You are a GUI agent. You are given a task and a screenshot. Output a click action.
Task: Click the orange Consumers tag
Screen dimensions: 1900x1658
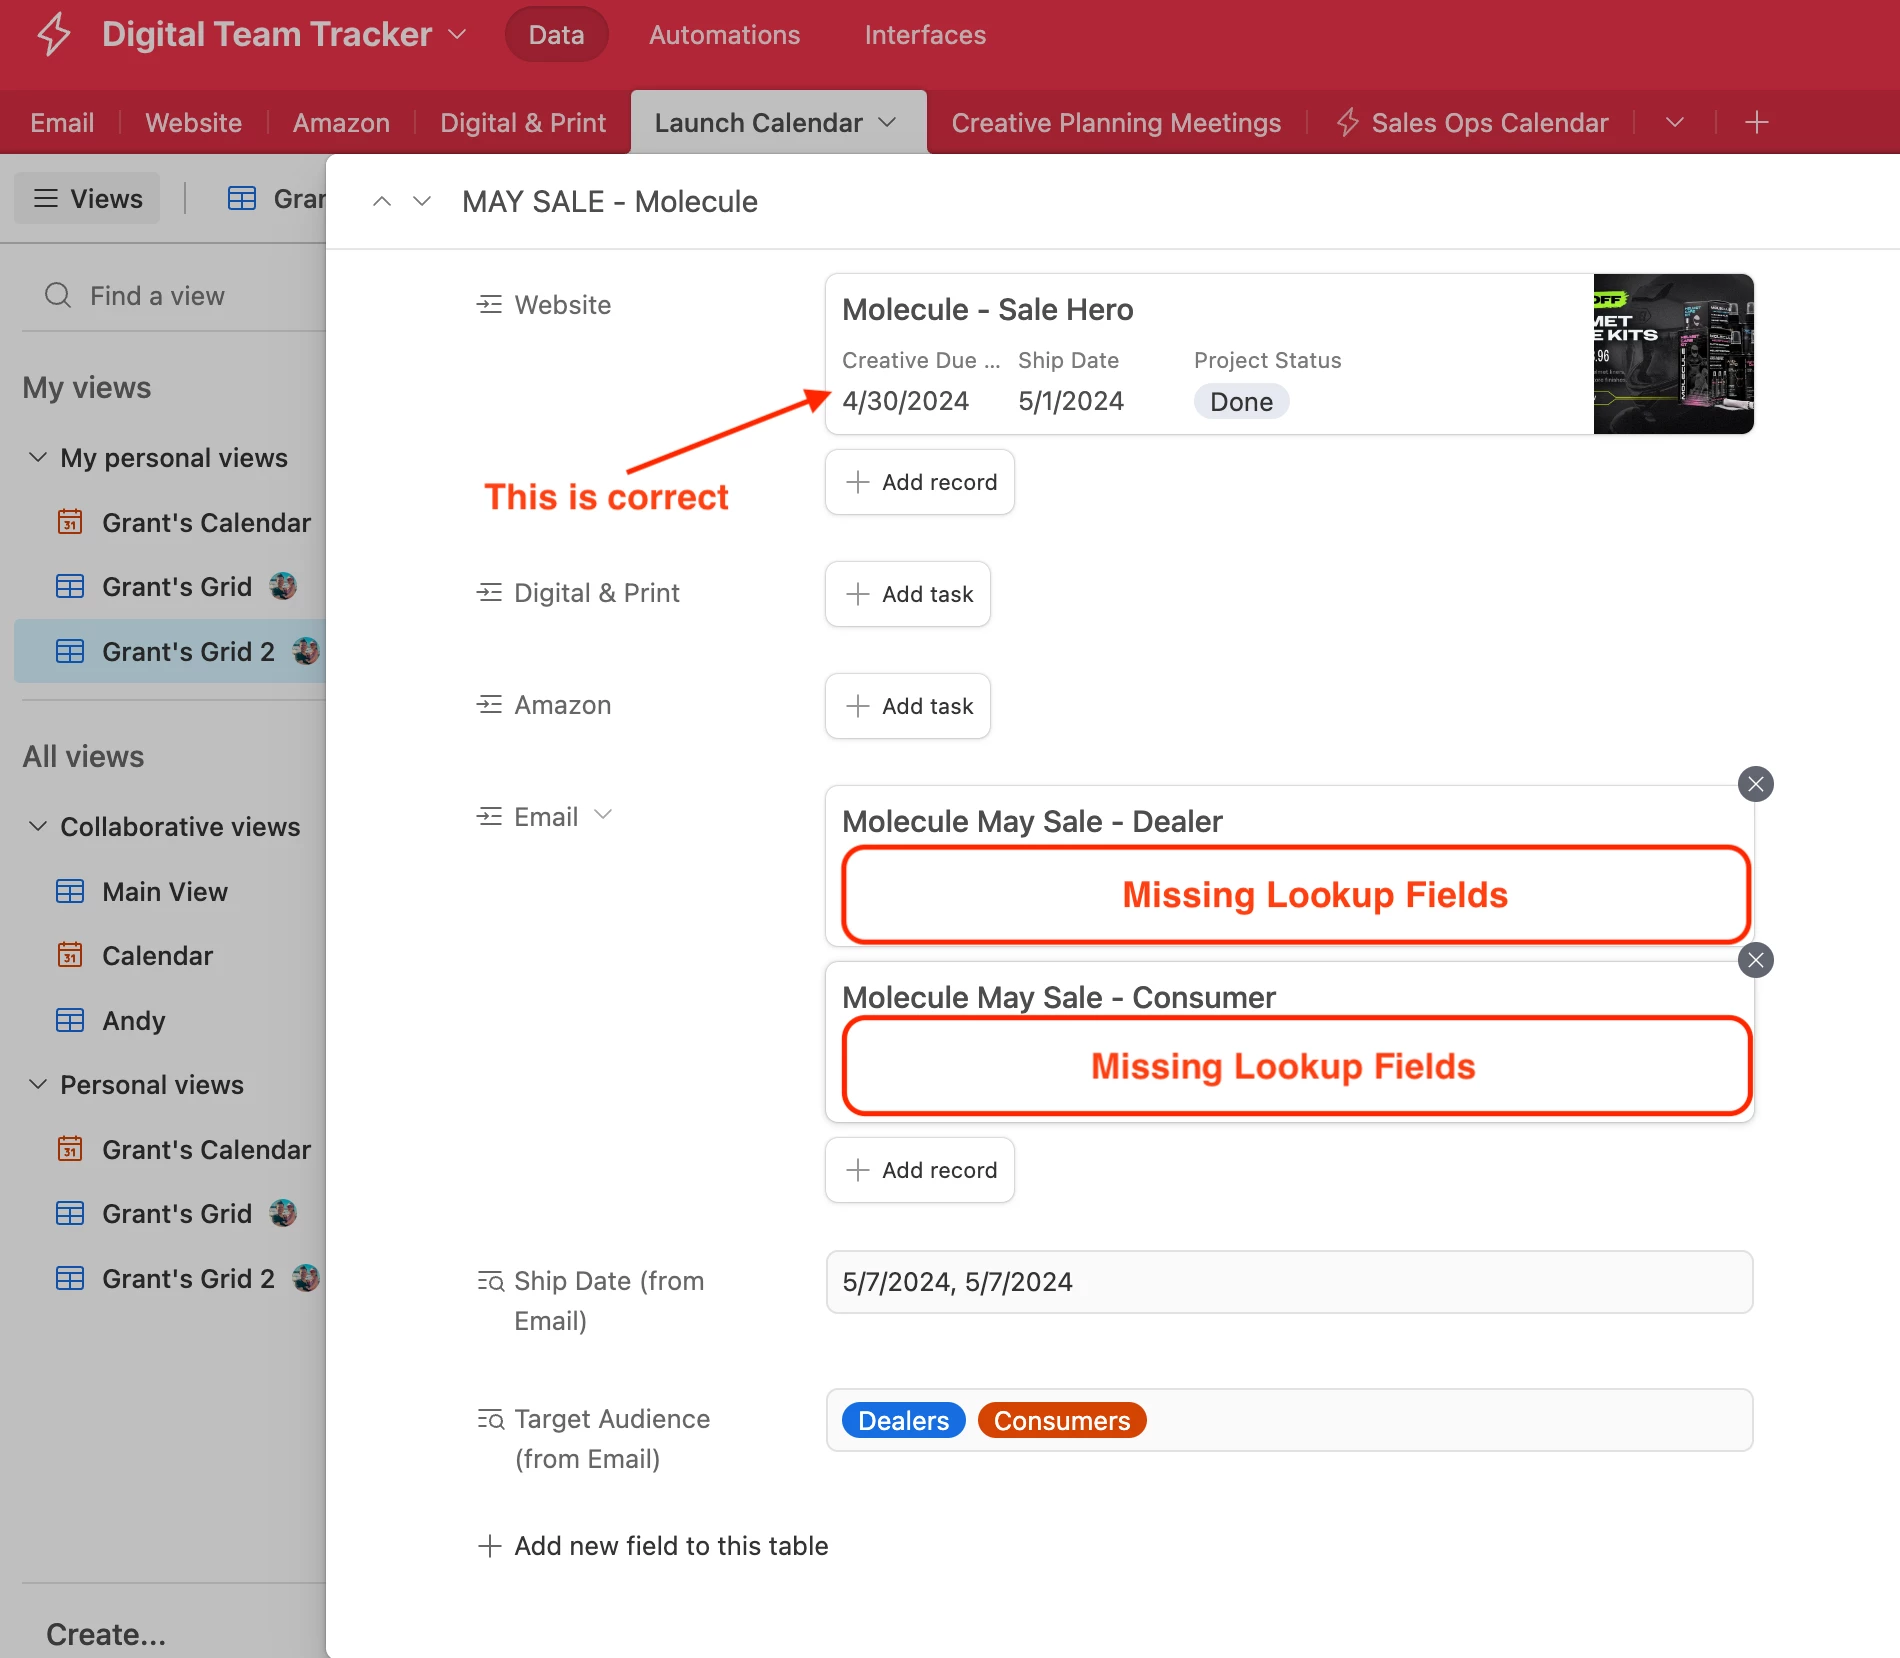tap(1062, 1420)
